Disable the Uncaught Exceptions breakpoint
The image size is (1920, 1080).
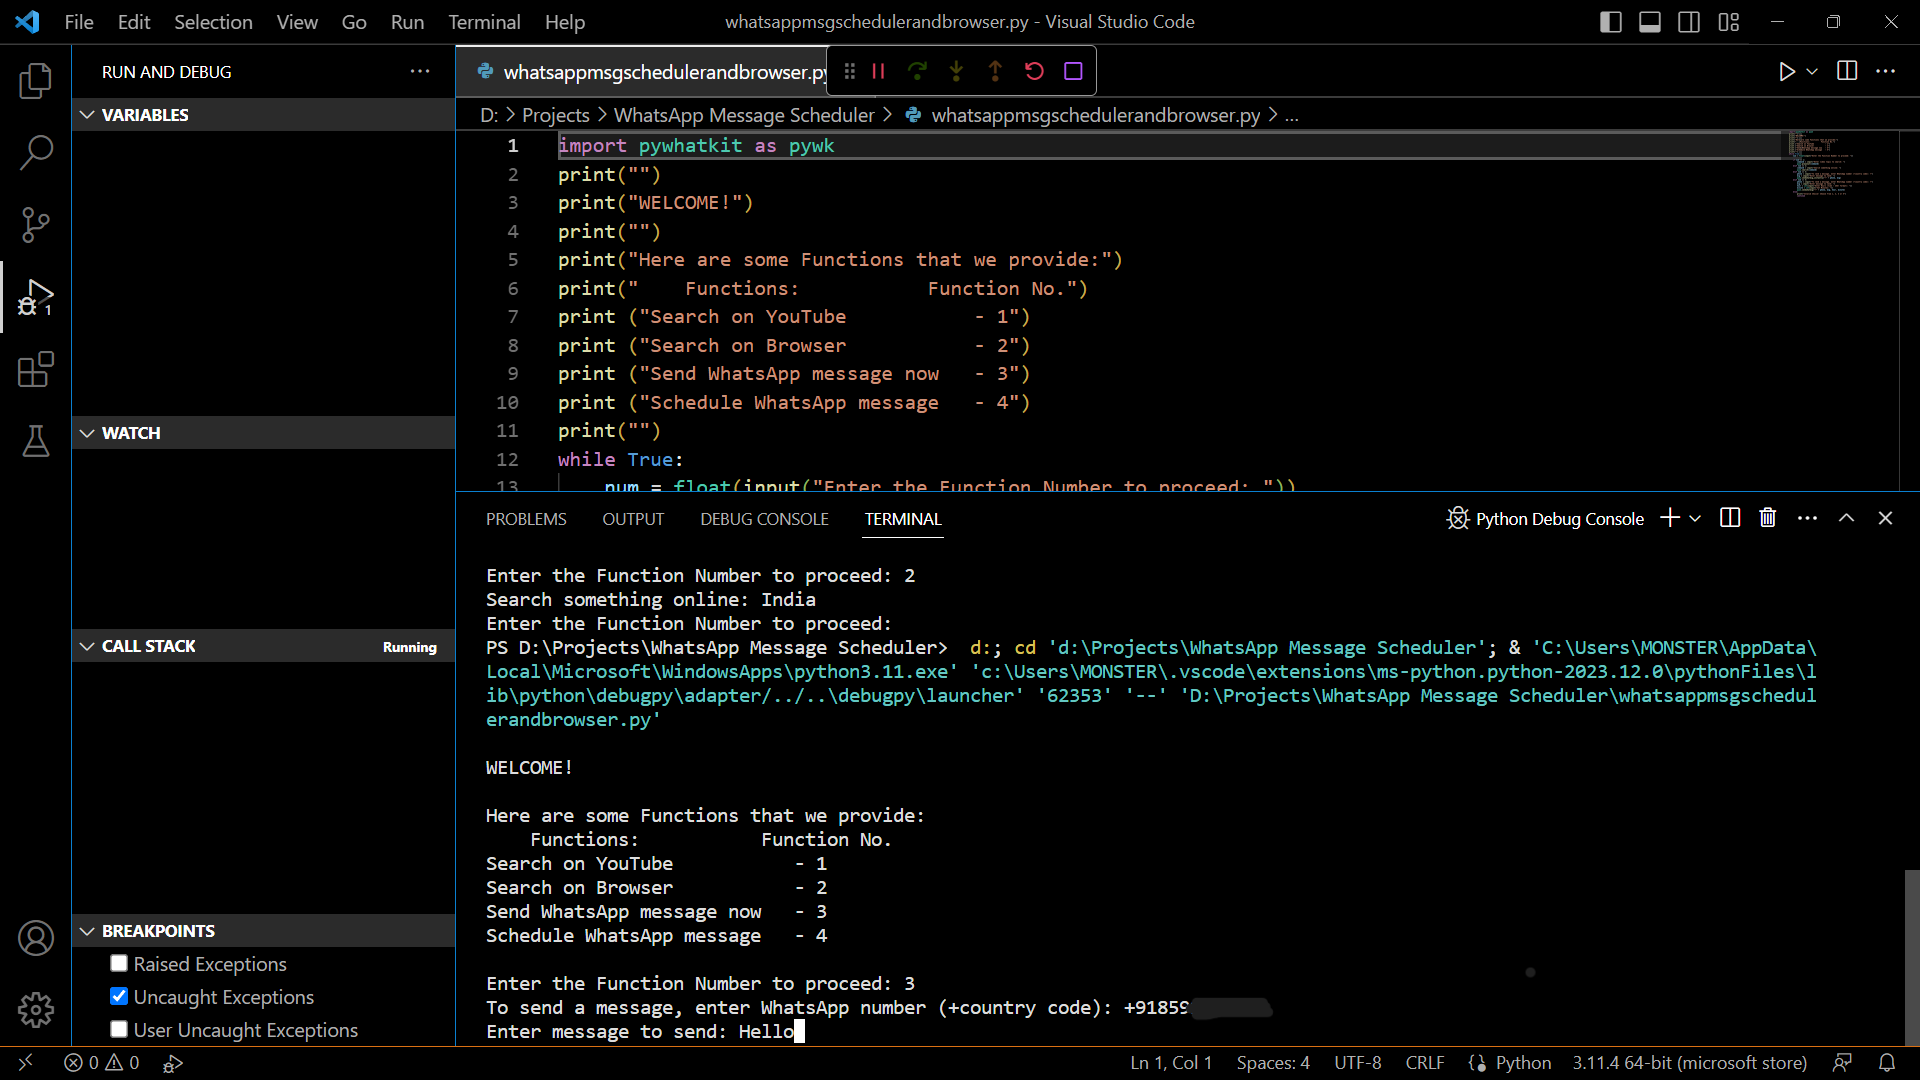(x=118, y=996)
